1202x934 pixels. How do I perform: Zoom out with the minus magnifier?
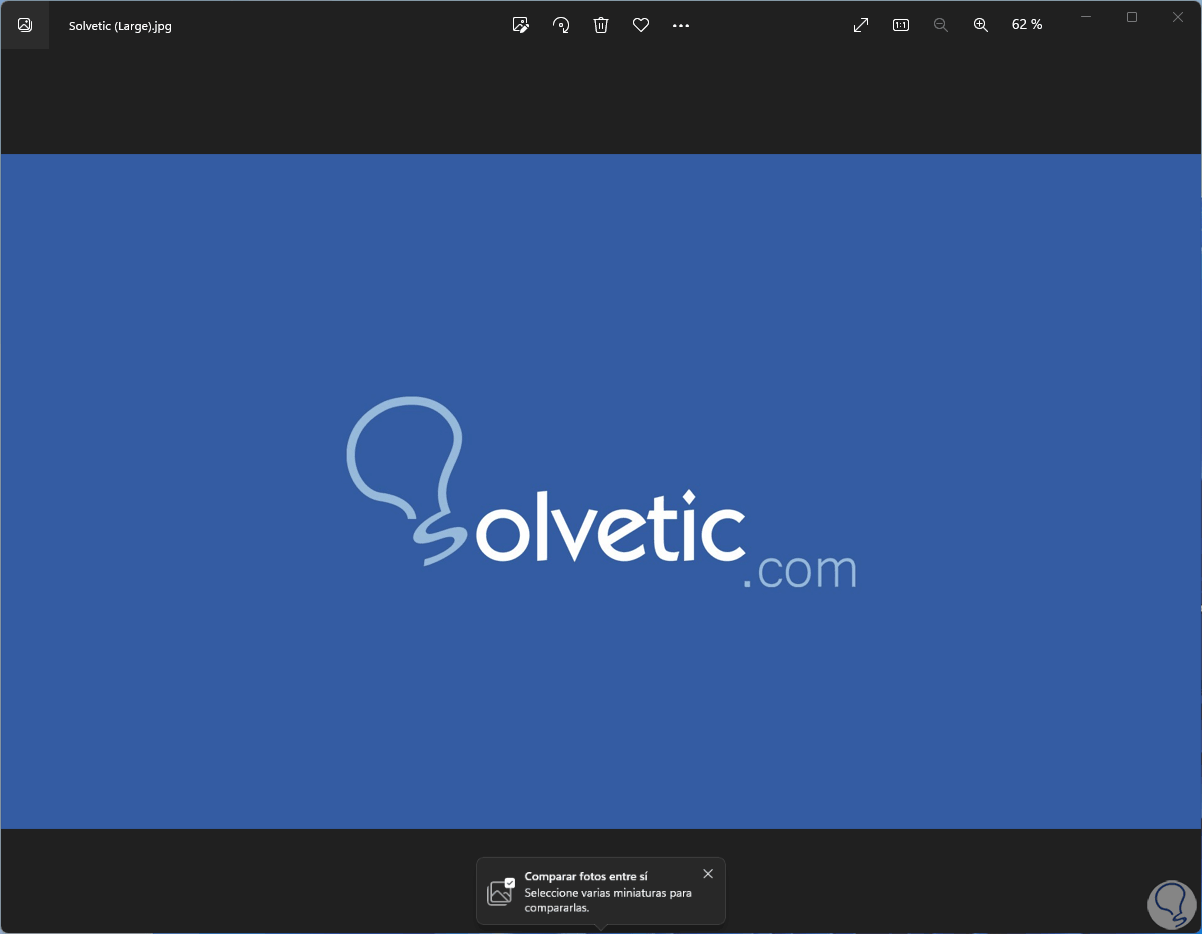(941, 25)
